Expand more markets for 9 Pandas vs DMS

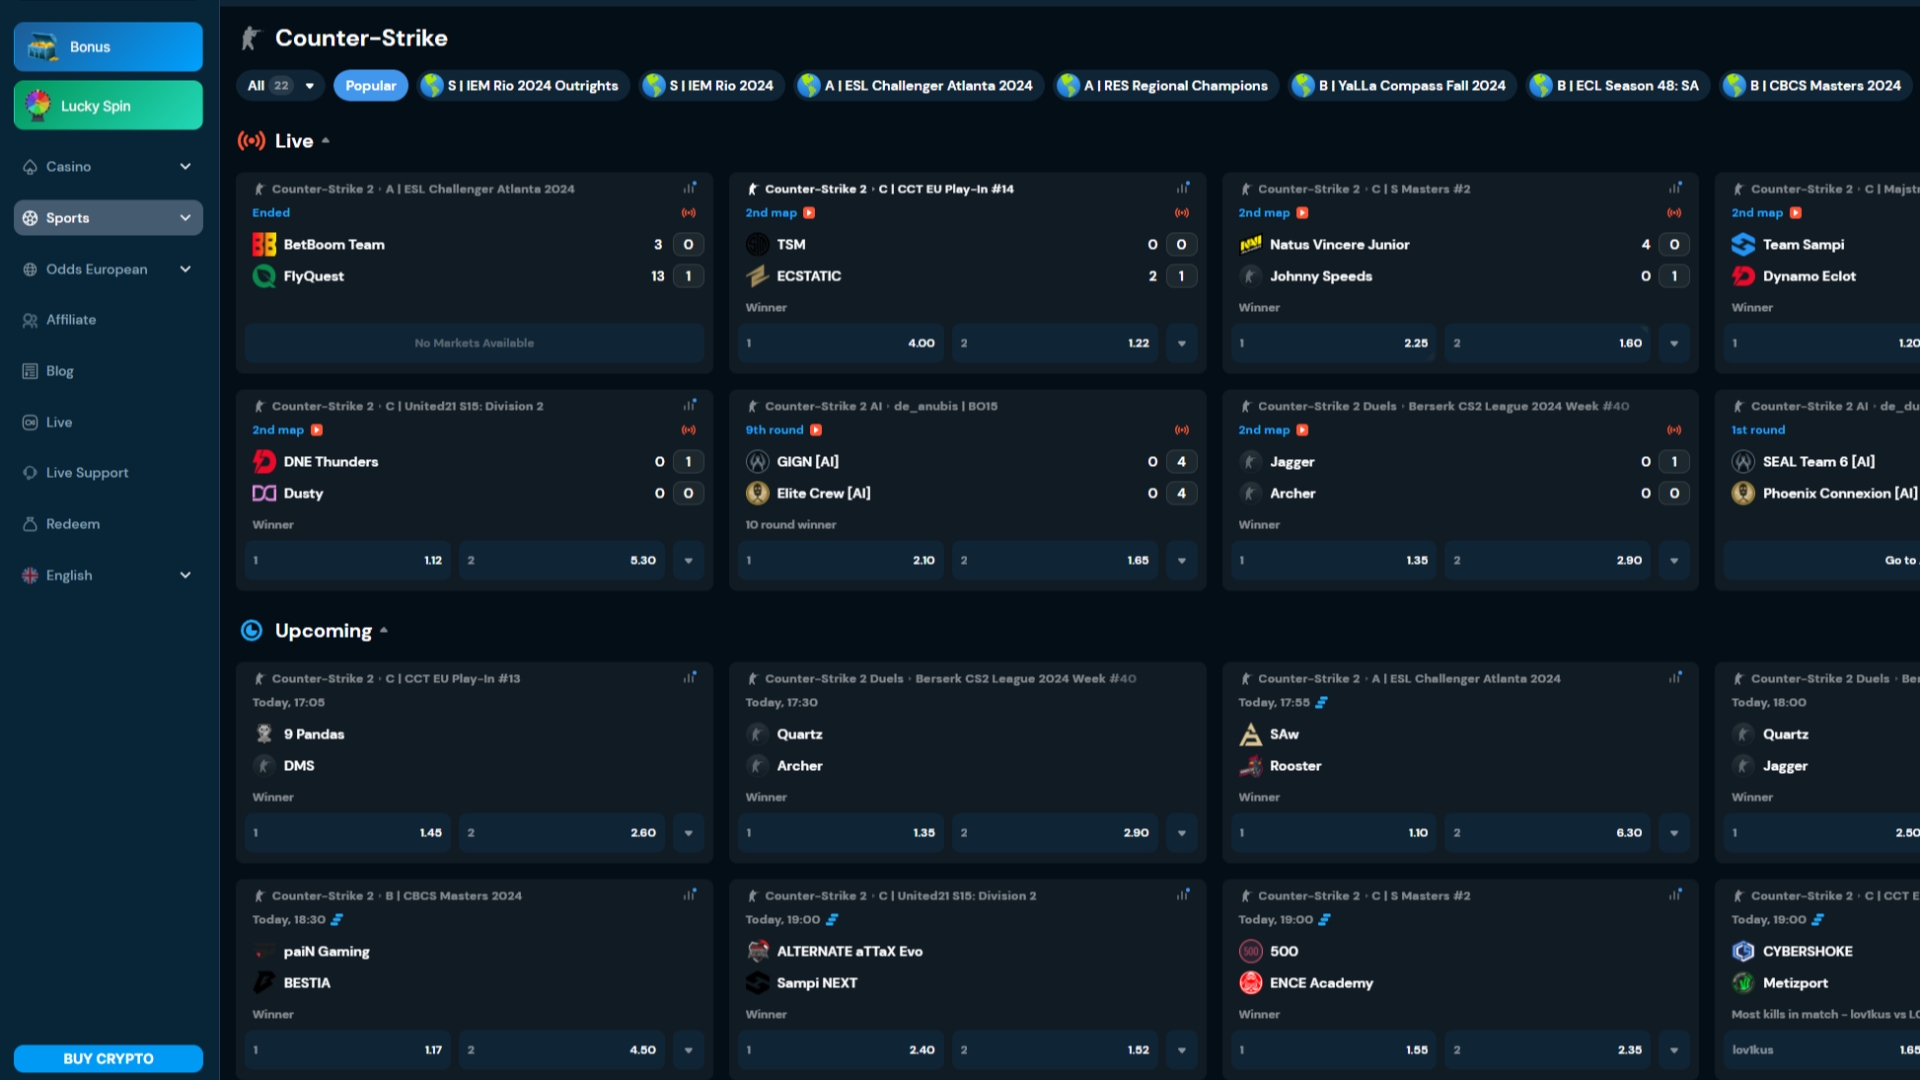689,833
